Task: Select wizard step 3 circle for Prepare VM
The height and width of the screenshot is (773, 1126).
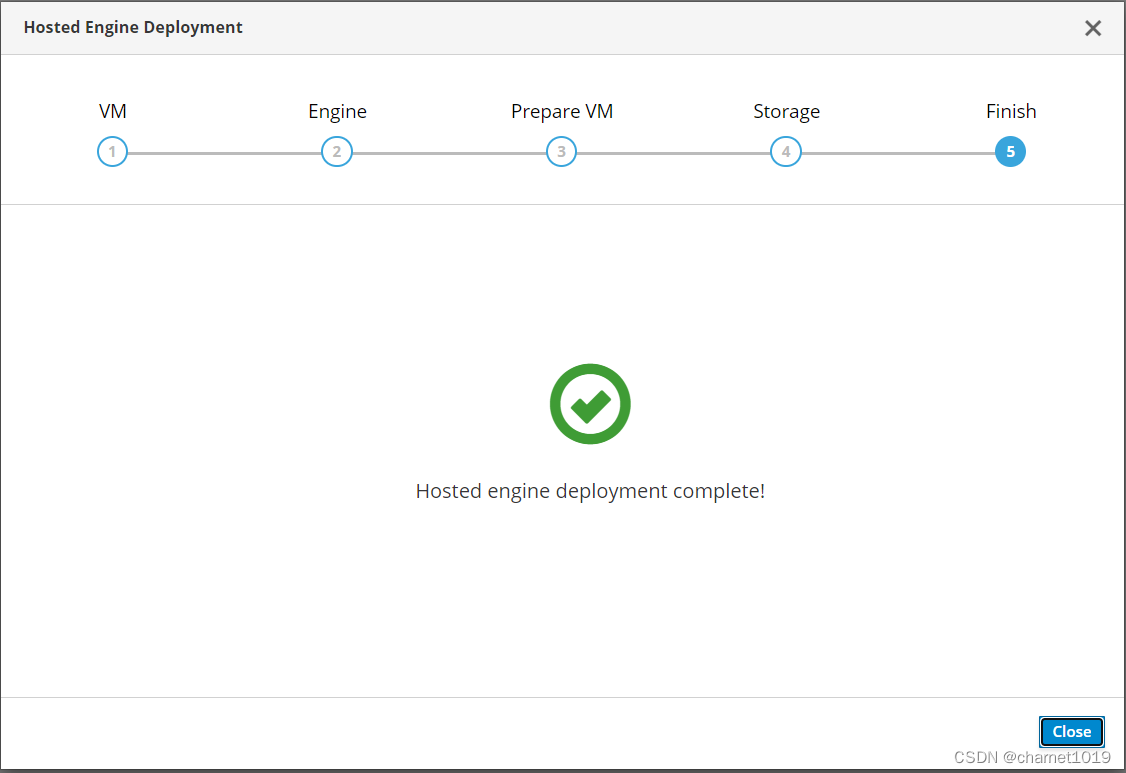Action: pos(562,152)
